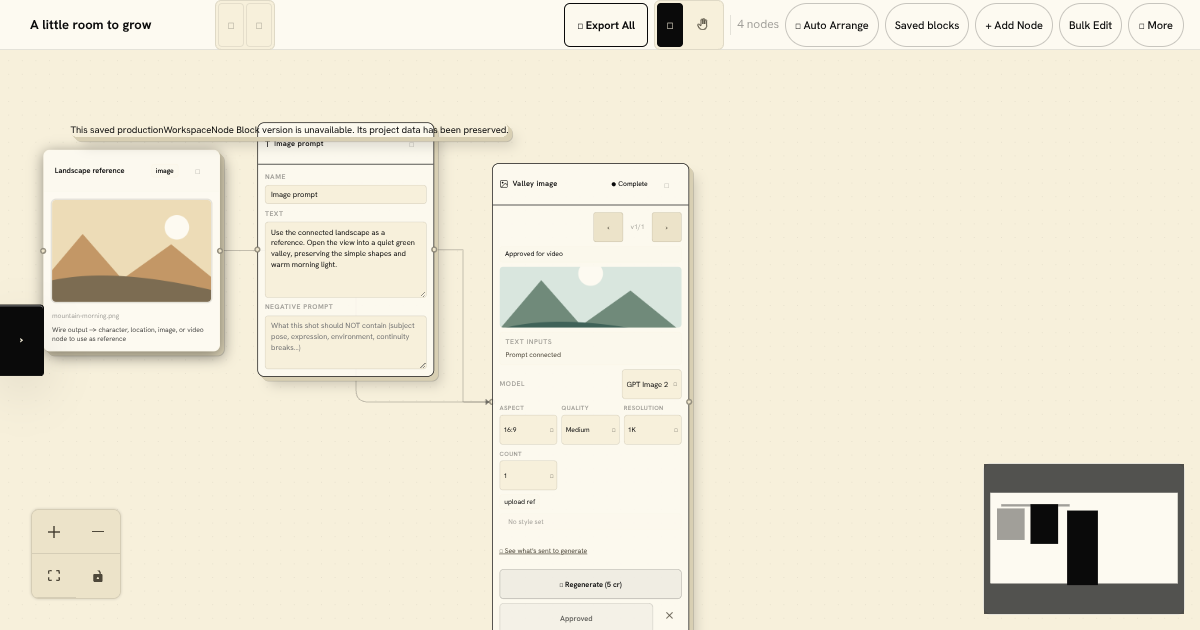Click the second undo/redo toolbar button
The height and width of the screenshot is (630, 1200).
[x=259, y=25]
